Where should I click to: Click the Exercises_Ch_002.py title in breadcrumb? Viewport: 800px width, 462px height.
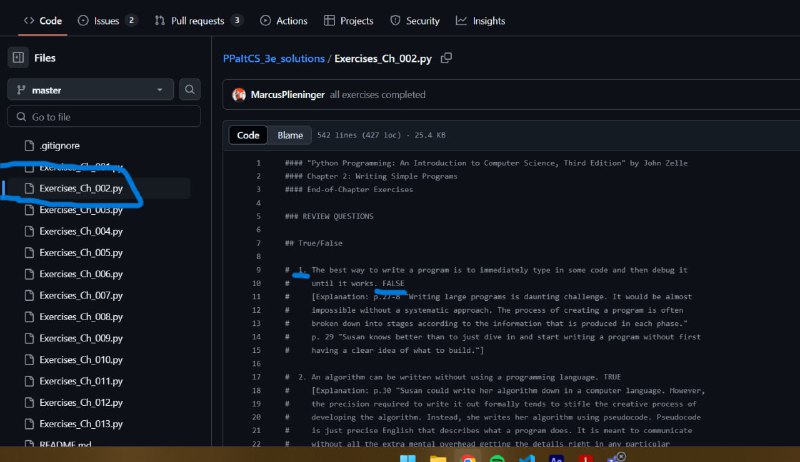coord(383,59)
